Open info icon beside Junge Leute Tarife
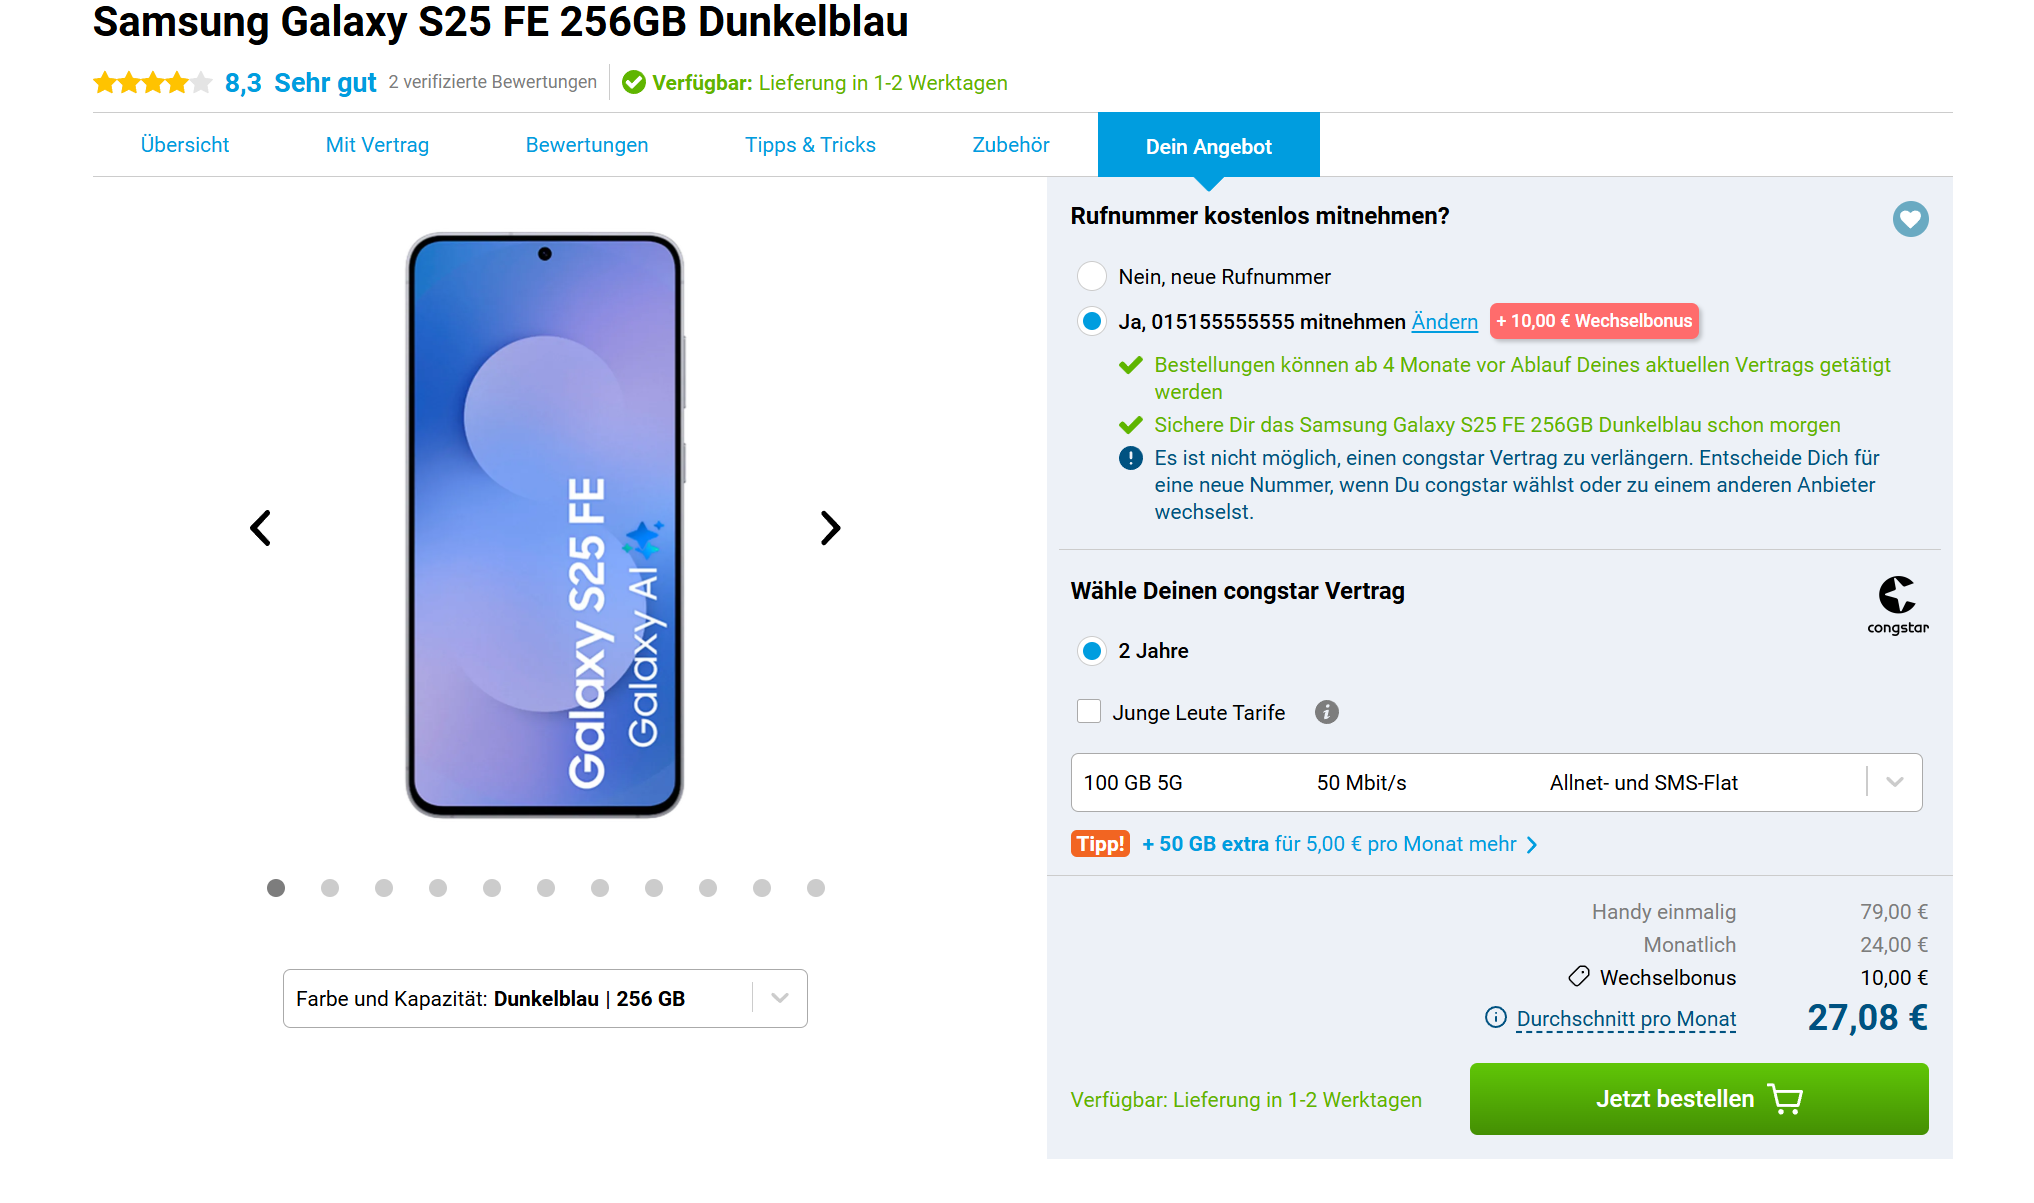The width and height of the screenshot is (2034, 1203). [x=1326, y=712]
